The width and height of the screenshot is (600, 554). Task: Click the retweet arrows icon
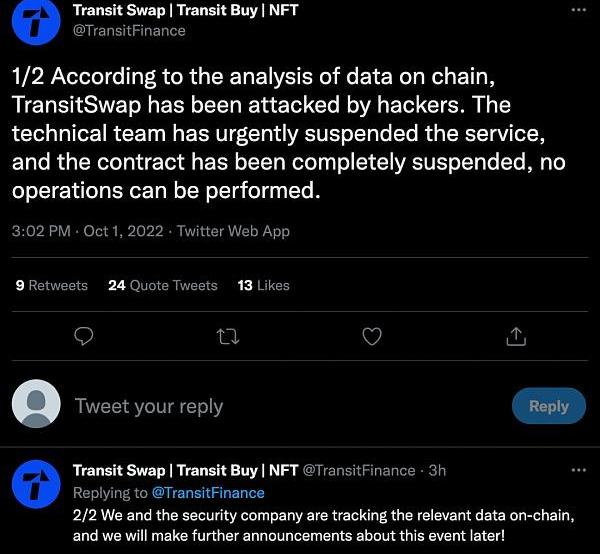tap(228, 337)
